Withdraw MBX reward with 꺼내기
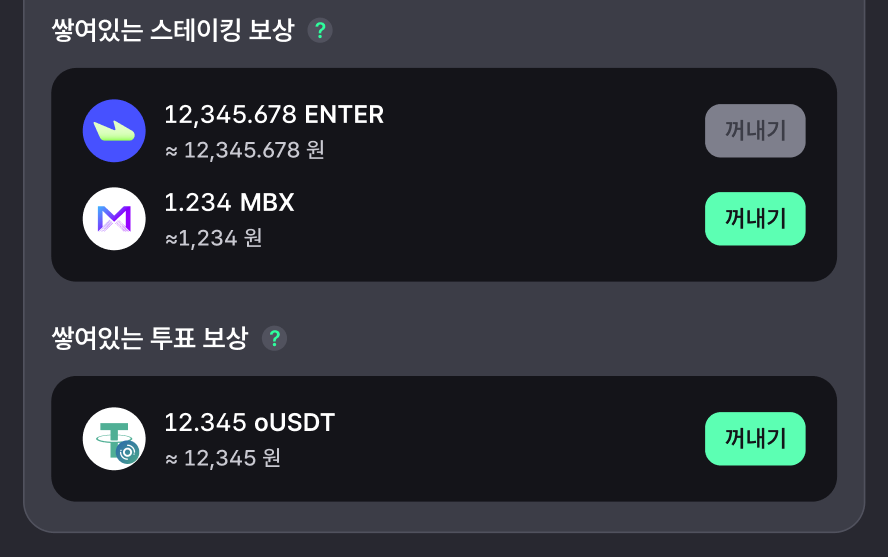The height and width of the screenshot is (557, 888). point(755,218)
